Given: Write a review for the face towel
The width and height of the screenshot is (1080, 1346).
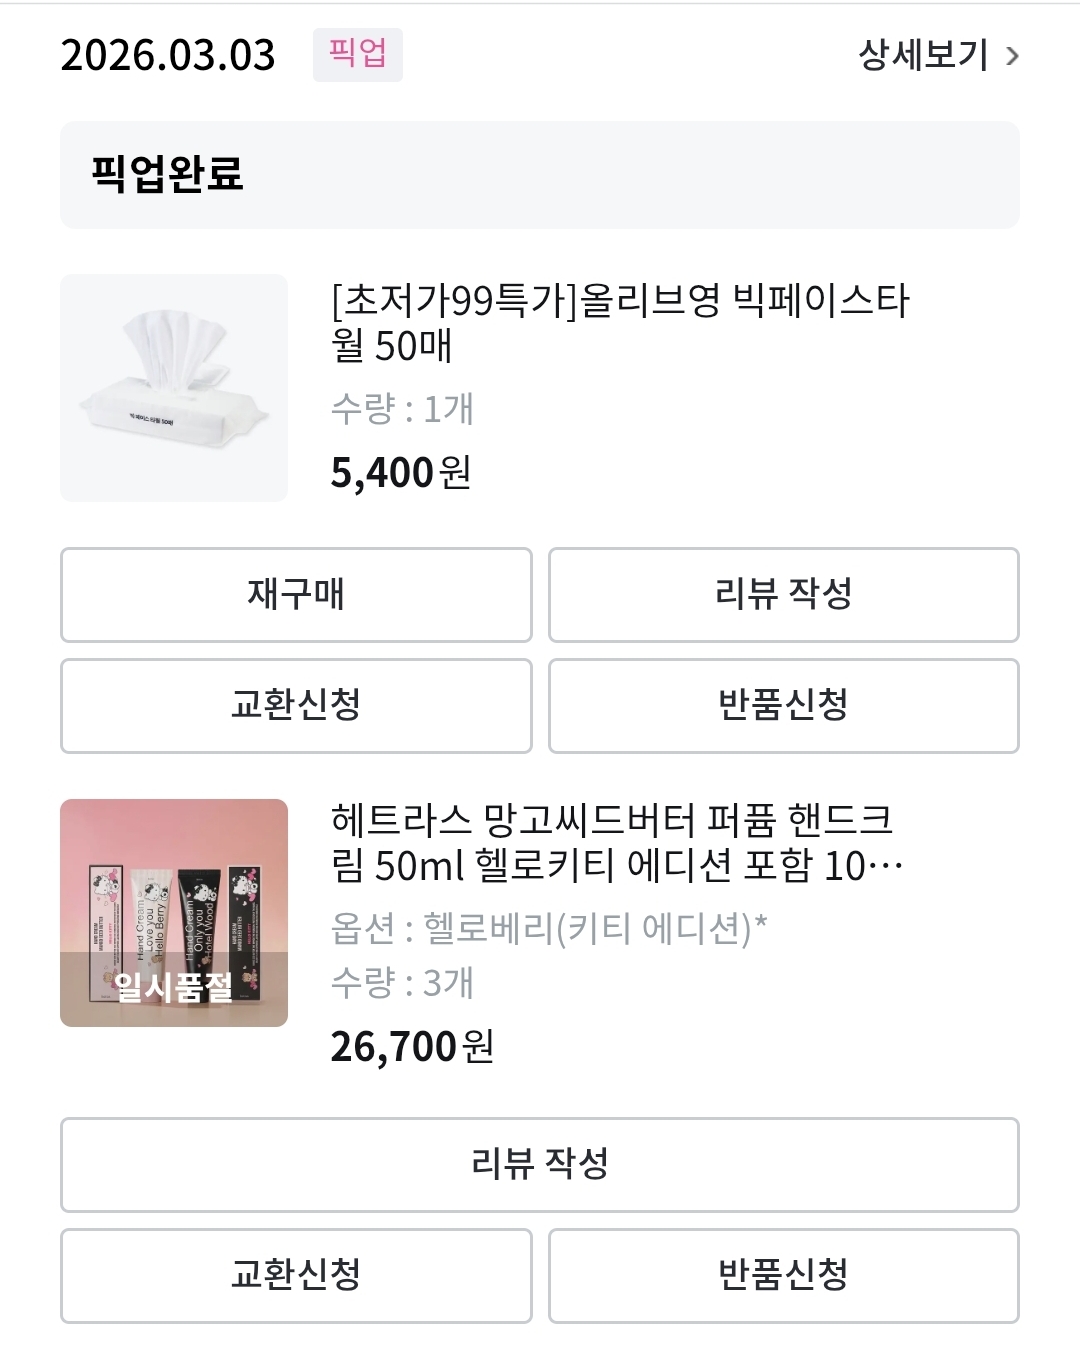Looking at the screenshot, I should (x=783, y=594).
